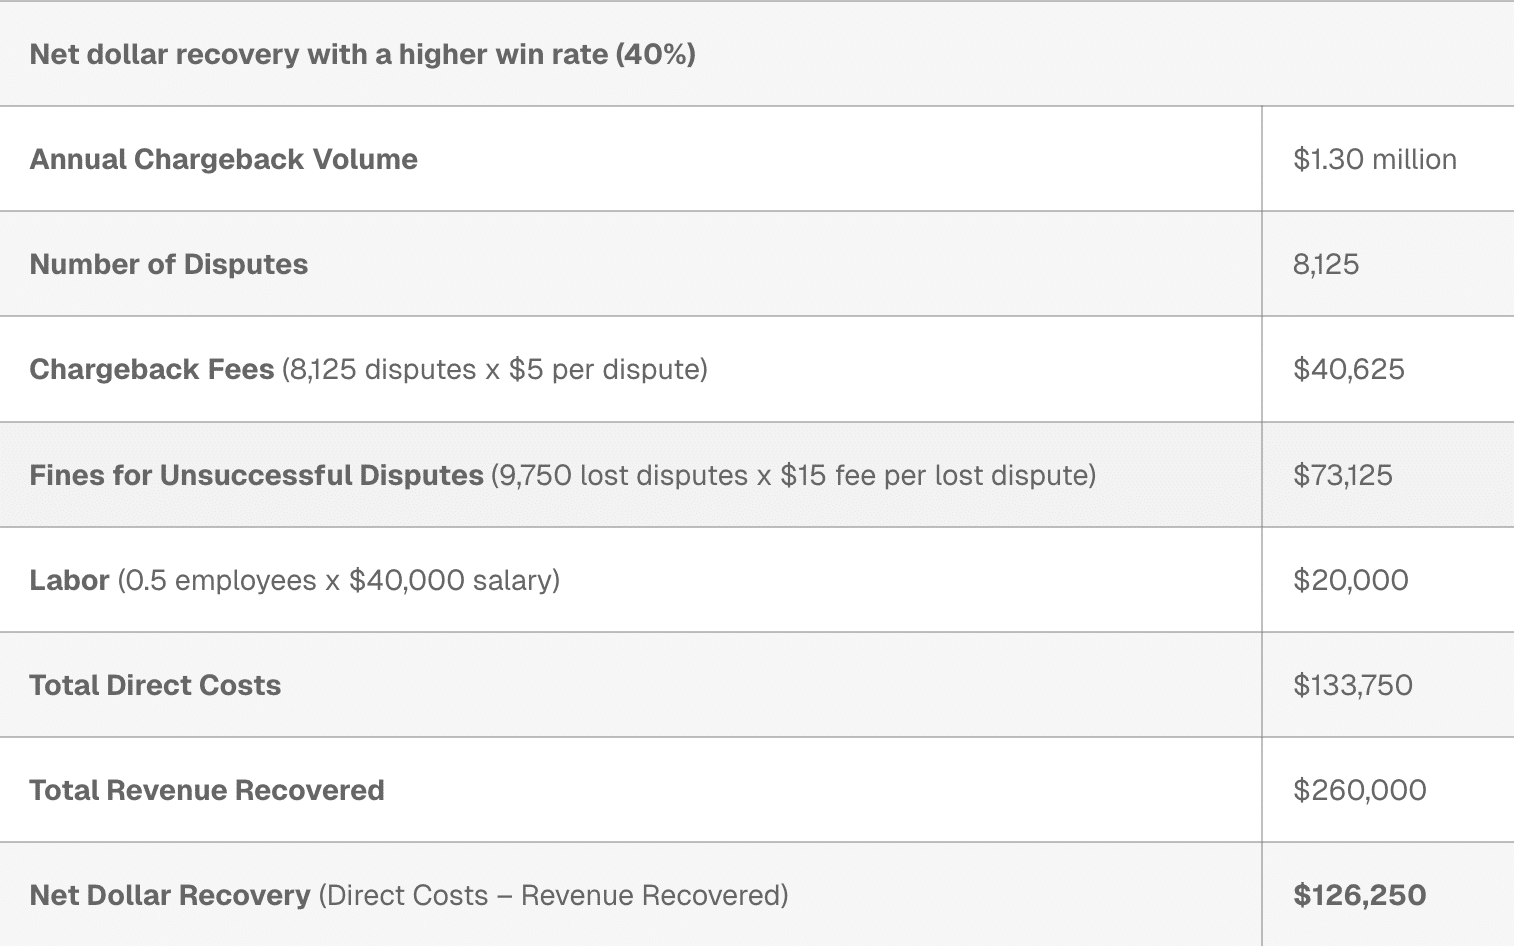Click the $20,000 amount
This screenshot has width=1514, height=946.
pos(1350,580)
